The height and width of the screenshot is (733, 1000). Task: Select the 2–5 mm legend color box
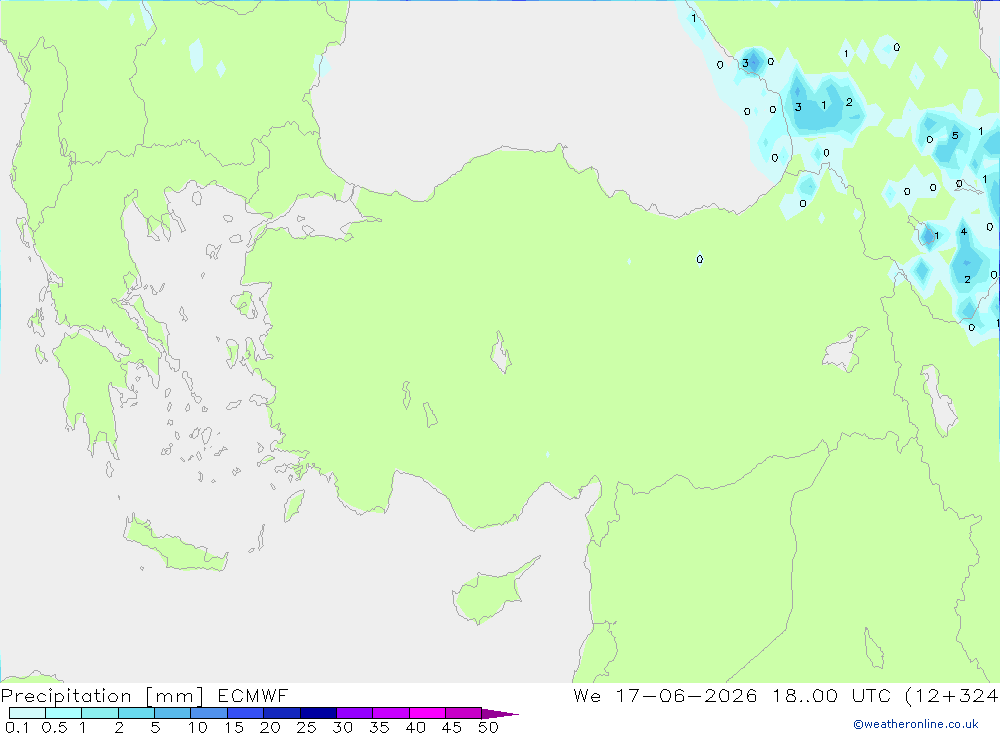(x=136, y=713)
